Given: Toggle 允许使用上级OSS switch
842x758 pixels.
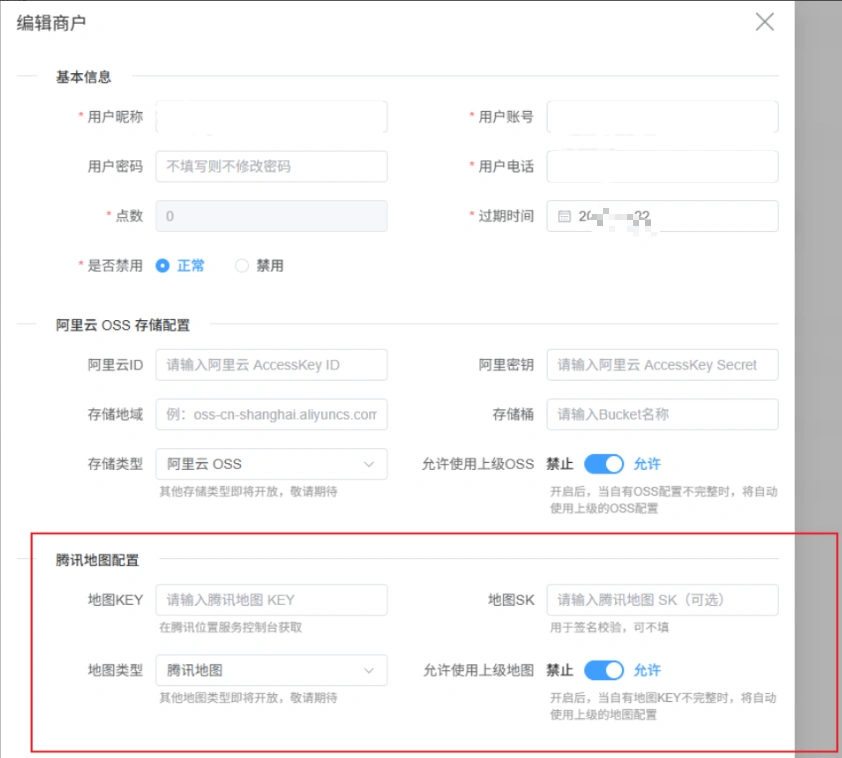Looking at the screenshot, I should 604,464.
